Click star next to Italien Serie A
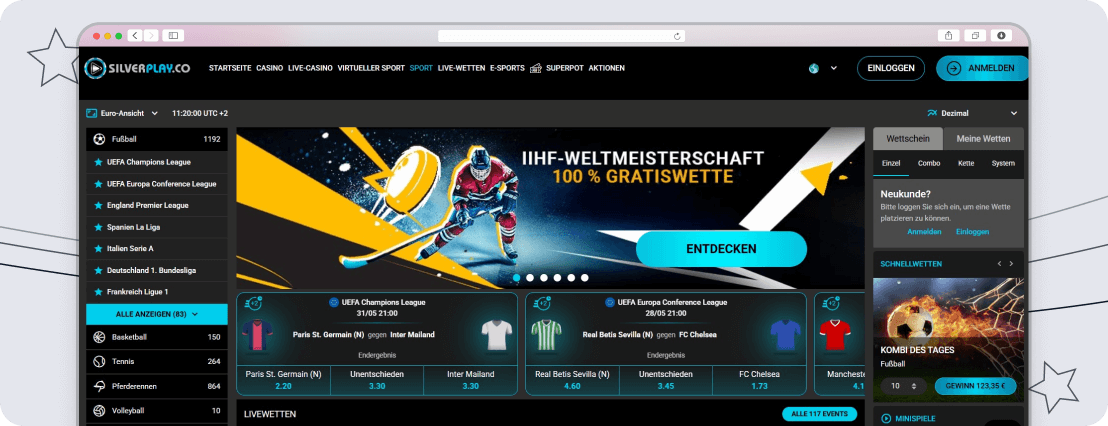 98,248
